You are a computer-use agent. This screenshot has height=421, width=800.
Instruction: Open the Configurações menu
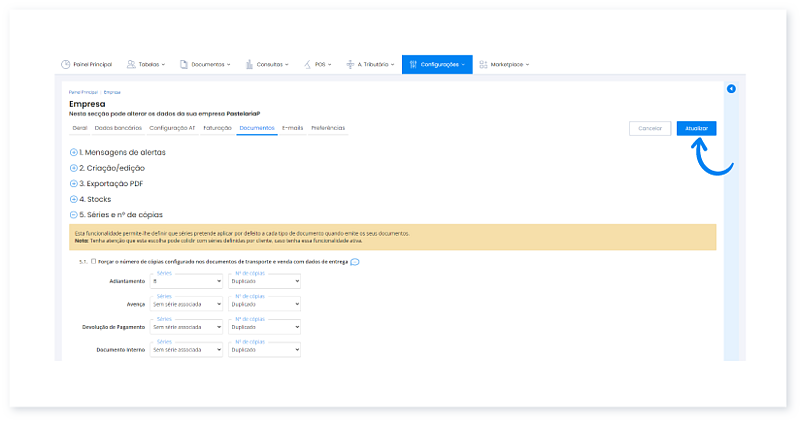point(437,64)
